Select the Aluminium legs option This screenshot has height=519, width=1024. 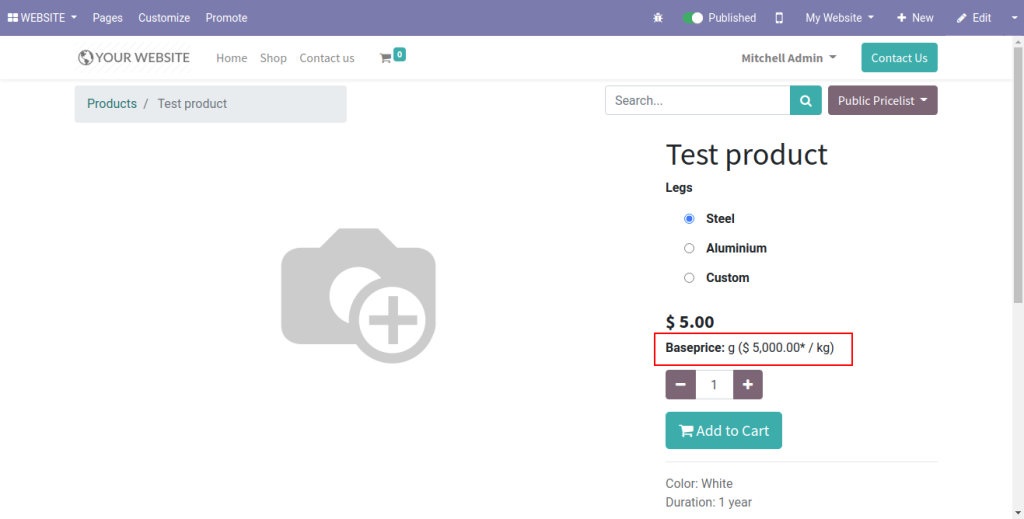click(x=689, y=248)
